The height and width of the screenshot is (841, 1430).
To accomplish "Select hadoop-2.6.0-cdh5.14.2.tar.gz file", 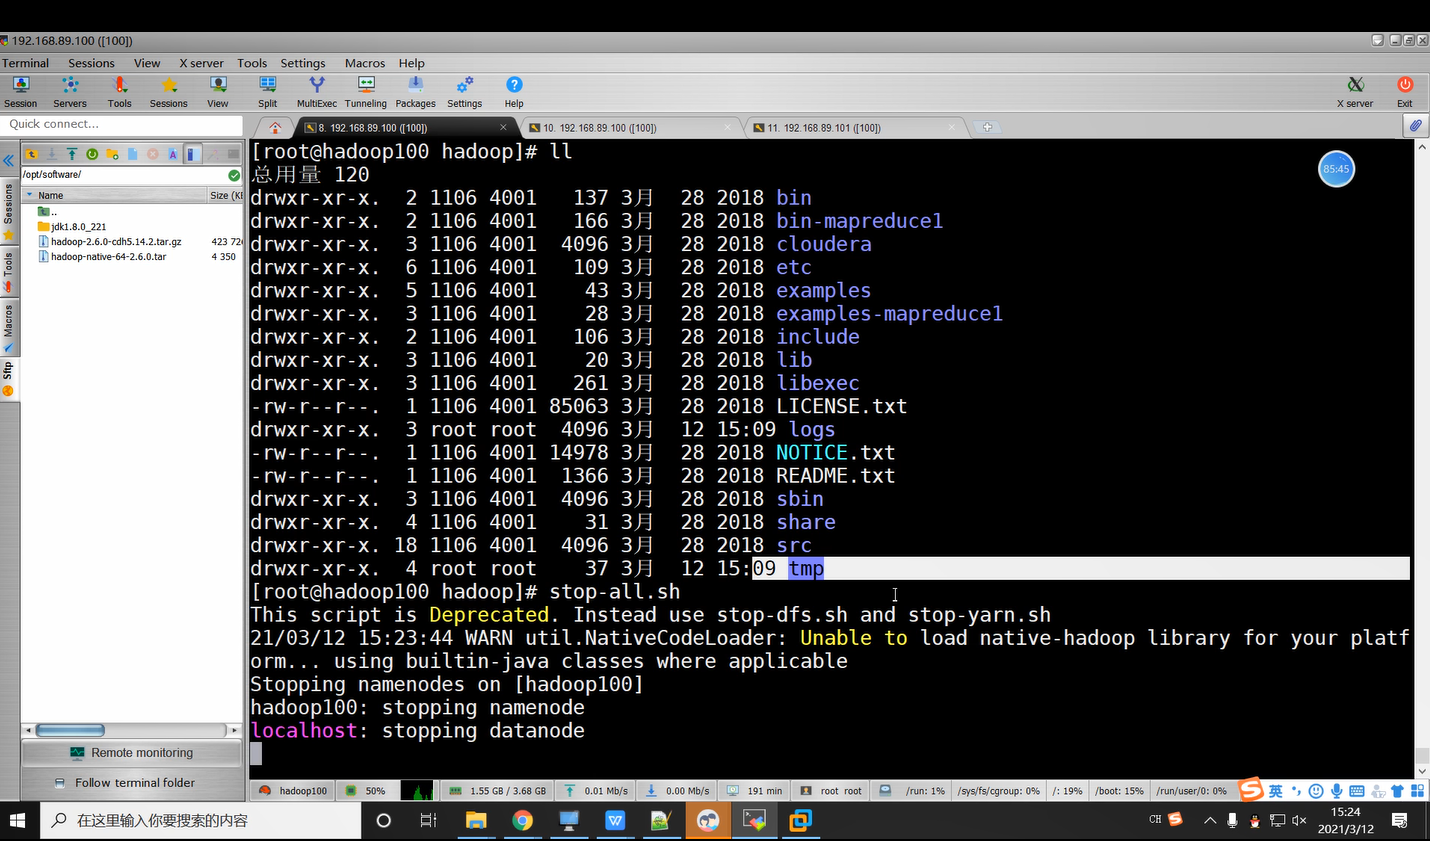I will (116, 241).
